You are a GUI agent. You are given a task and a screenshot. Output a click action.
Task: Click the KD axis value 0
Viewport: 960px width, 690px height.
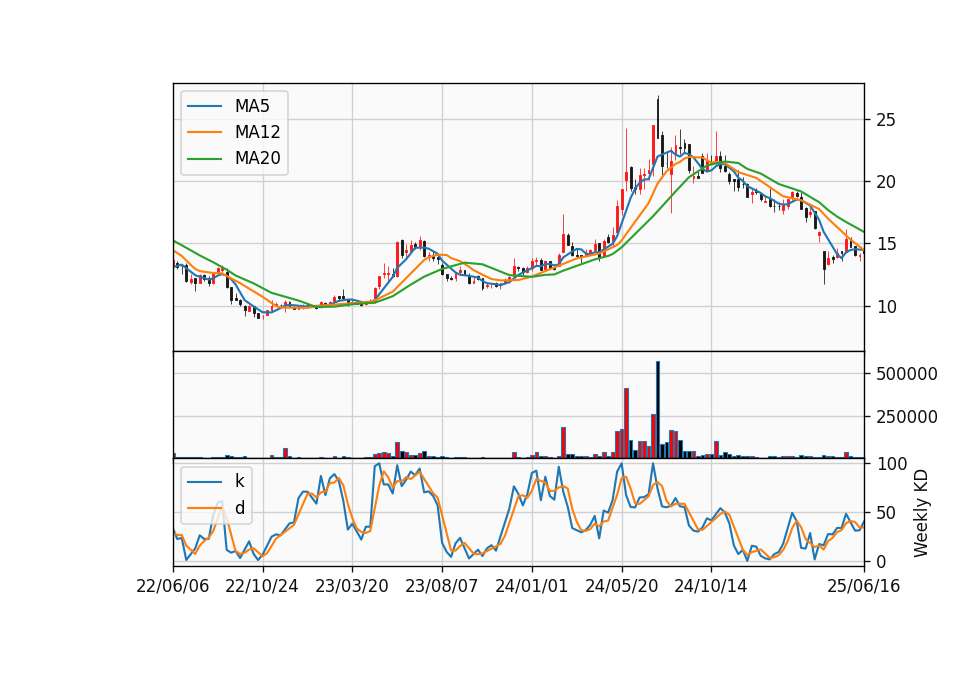coord(881,561)
